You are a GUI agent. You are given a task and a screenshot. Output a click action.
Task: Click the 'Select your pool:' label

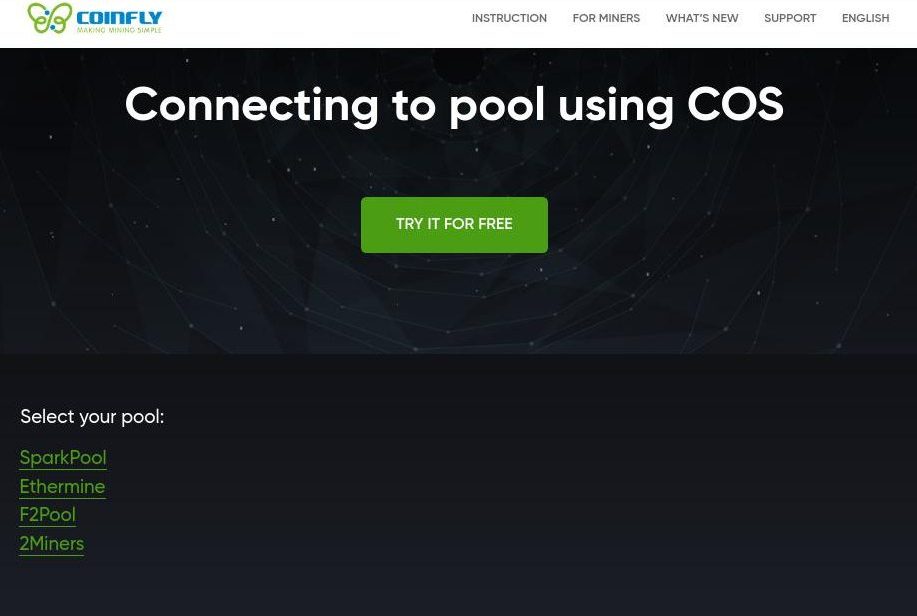coord(92,417)
